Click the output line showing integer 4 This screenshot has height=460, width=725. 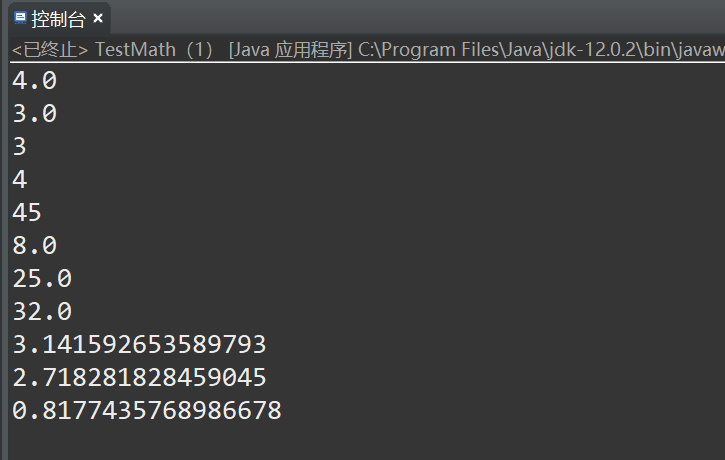19,180
